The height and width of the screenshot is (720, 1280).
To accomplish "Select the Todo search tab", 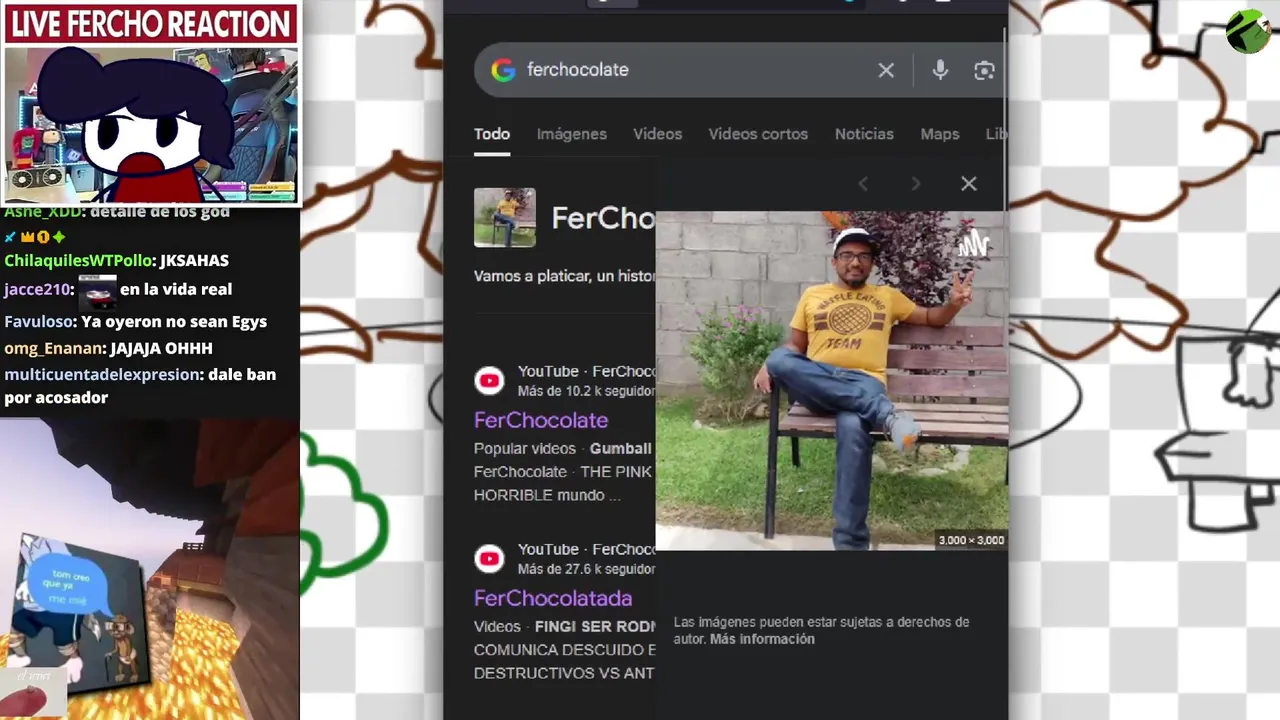I will pos(492,134).
